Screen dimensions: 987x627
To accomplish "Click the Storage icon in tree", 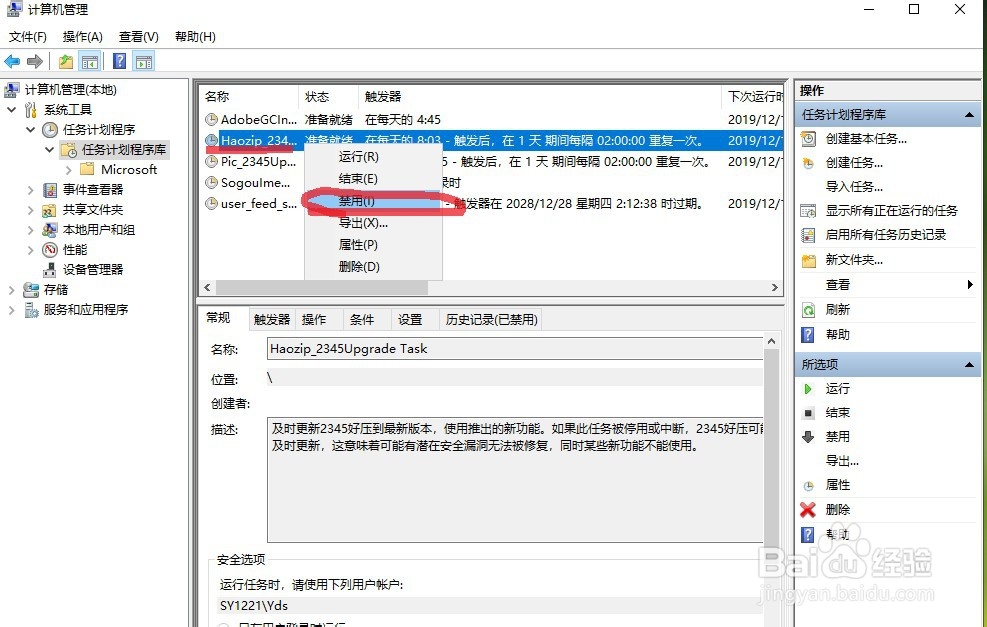I will 31,290.
